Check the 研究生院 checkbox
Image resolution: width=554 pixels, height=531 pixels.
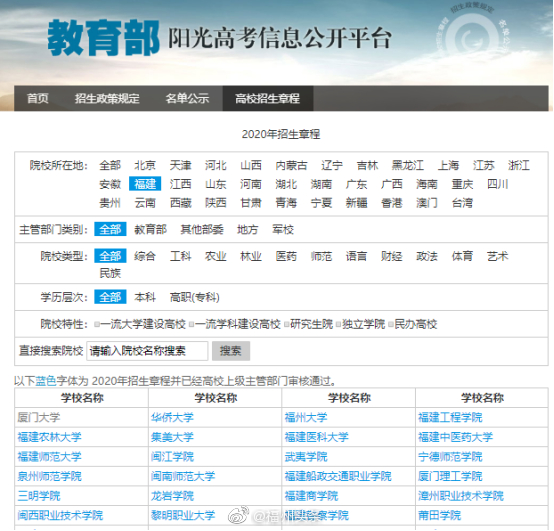[287, 324]
